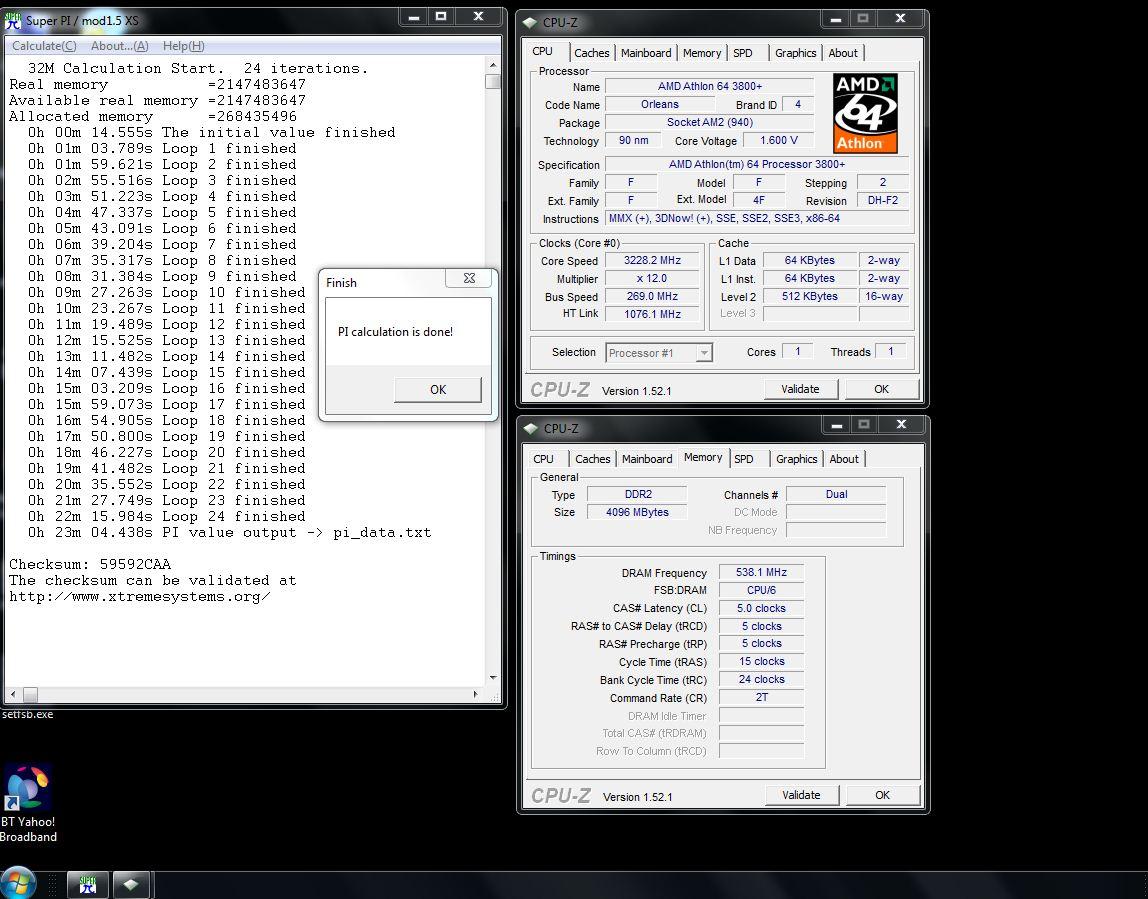Click the Level 2 cache value 512 KBytes
The image size is (1148, 899).
(809, 296)
